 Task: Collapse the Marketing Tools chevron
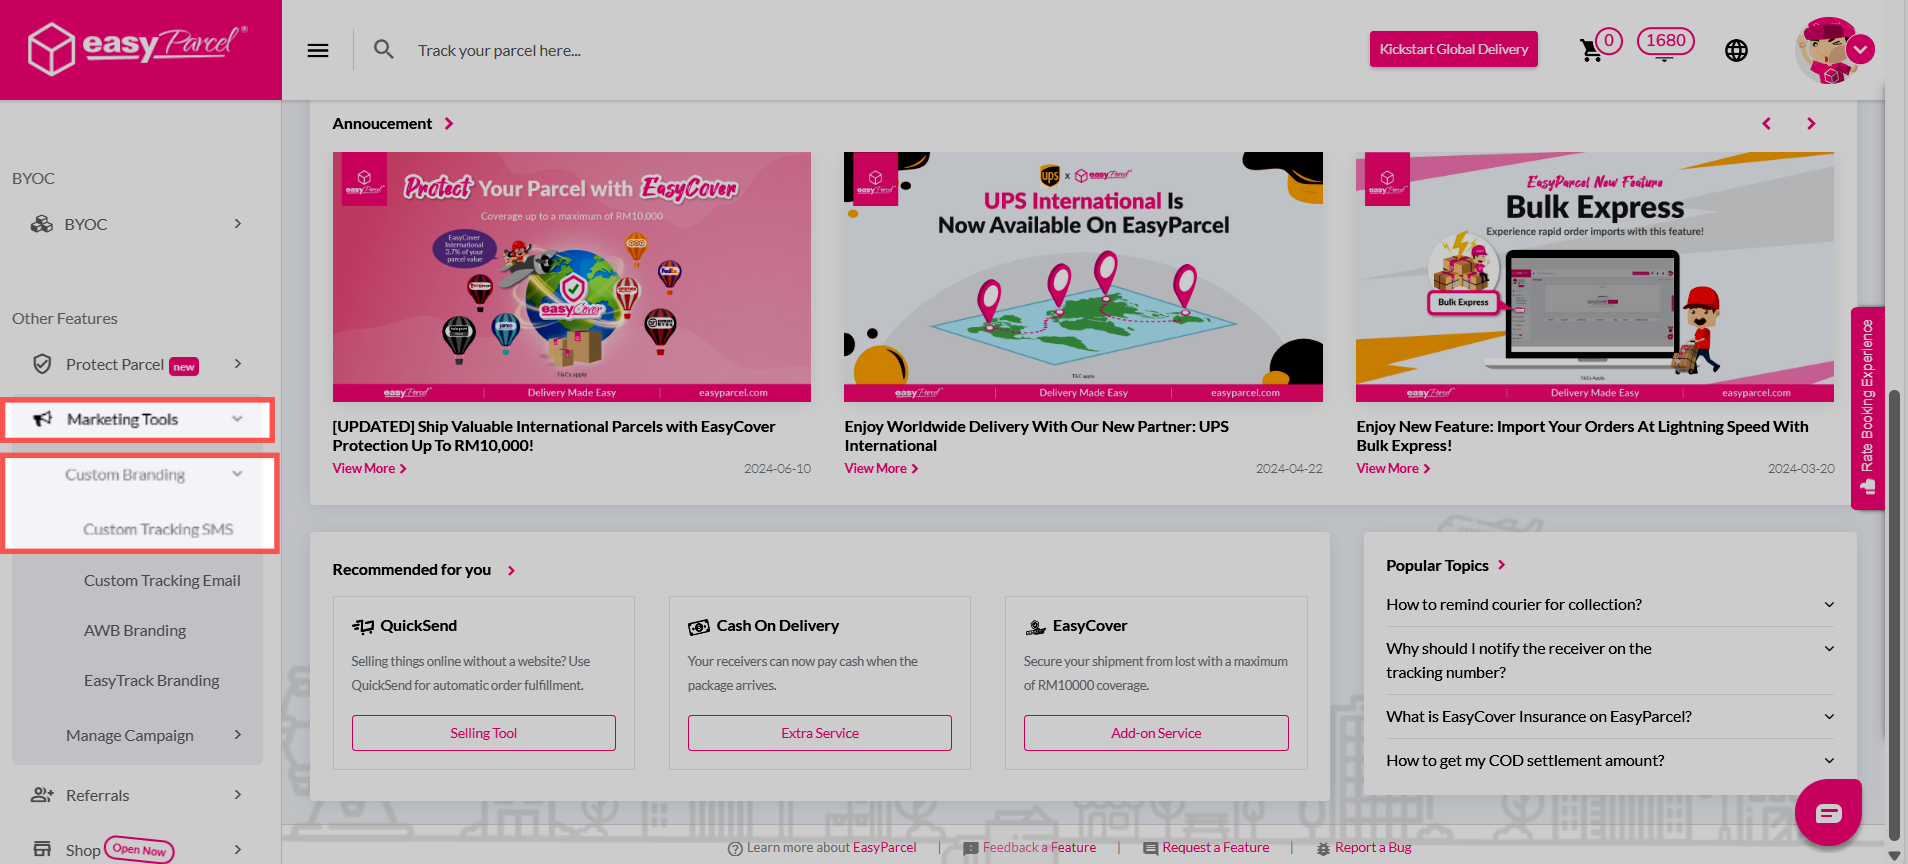tap(238, 419)
